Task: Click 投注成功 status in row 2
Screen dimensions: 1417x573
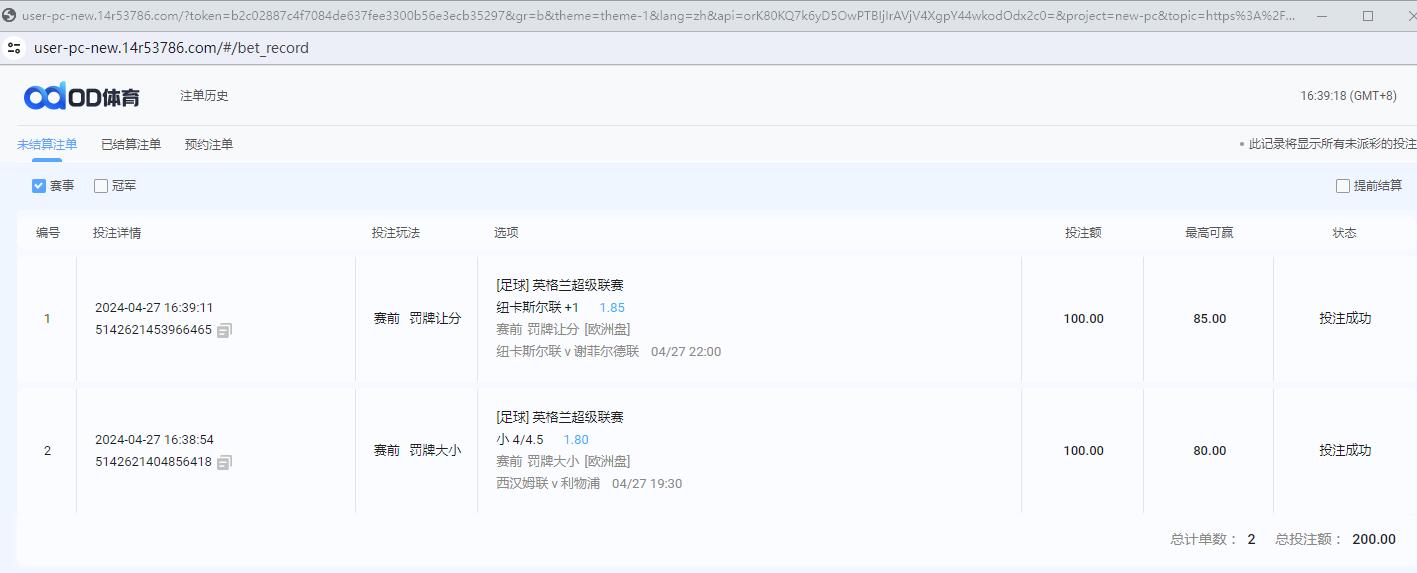Action: [x=1345, y=451]
